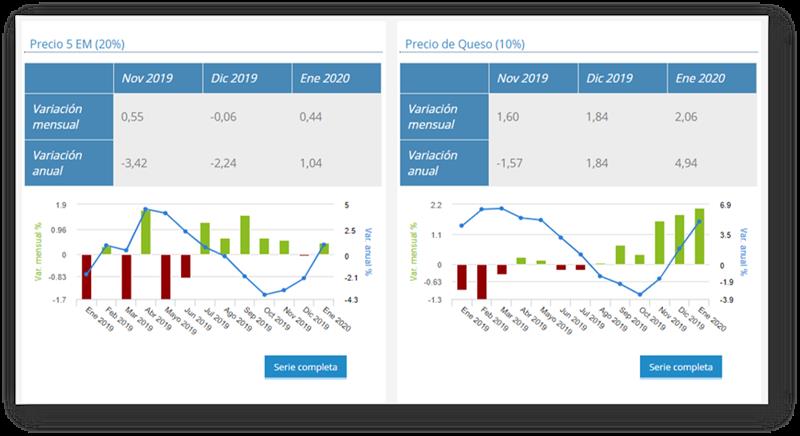800x436 pixels.
Task: Select Ene 2020 column header in Precio 5 EM table
Action: pyautogui.click(x=325, y=78)
